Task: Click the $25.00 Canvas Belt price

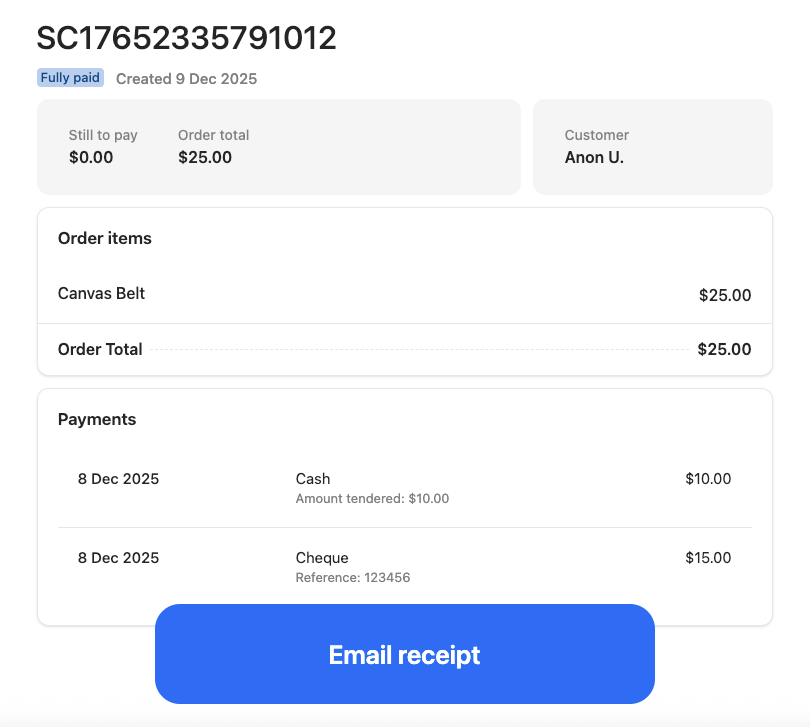Action: coord(725,295)
